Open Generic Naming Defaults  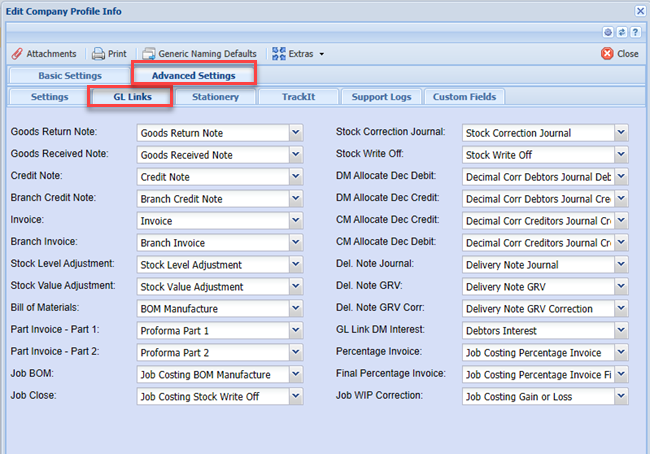coord(199,53)
